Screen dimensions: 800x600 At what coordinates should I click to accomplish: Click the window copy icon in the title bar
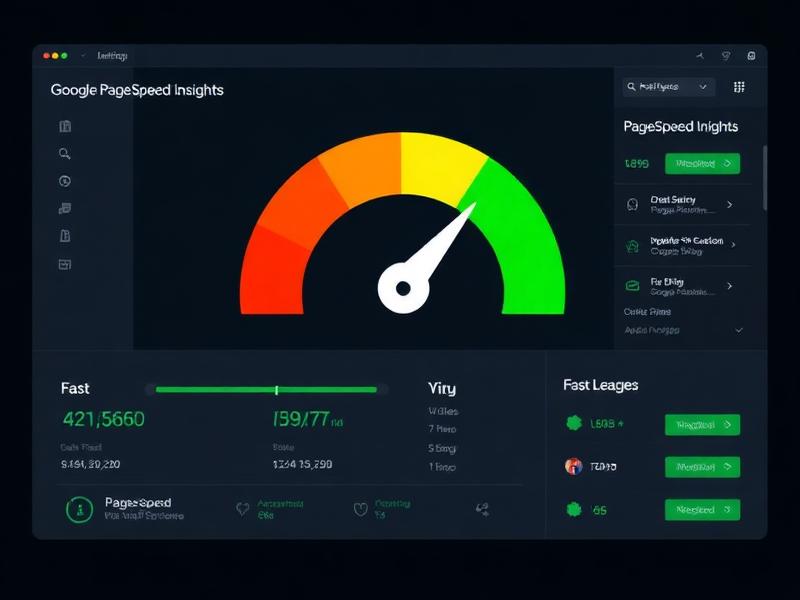[752, 56]
